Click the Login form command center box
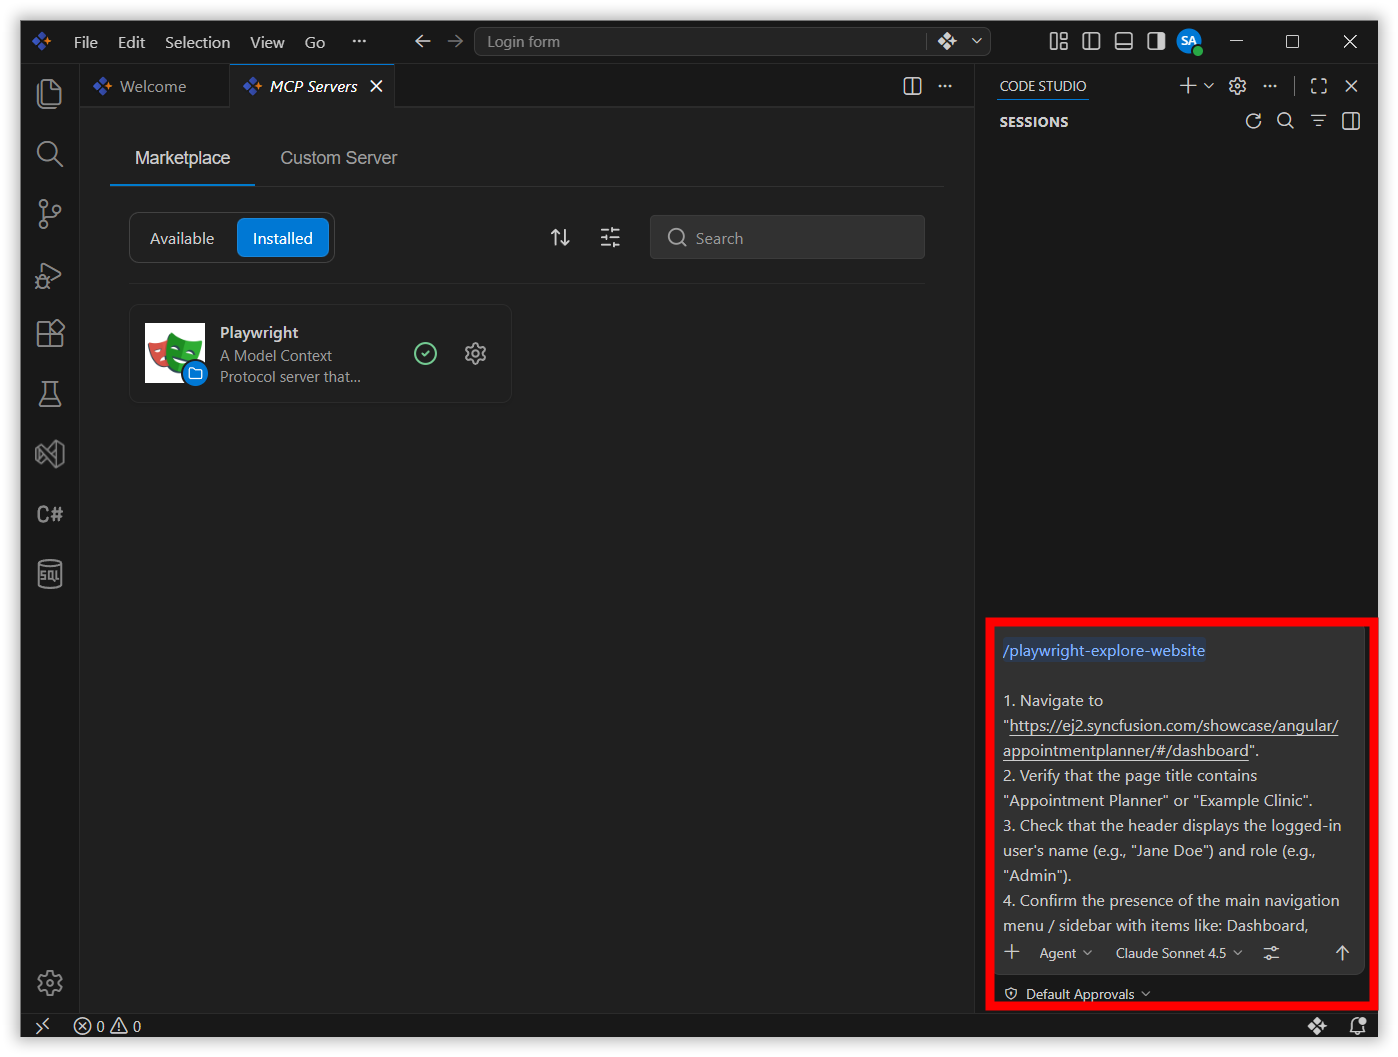This screenshot has height=1057, width=1398. (700, 41)
